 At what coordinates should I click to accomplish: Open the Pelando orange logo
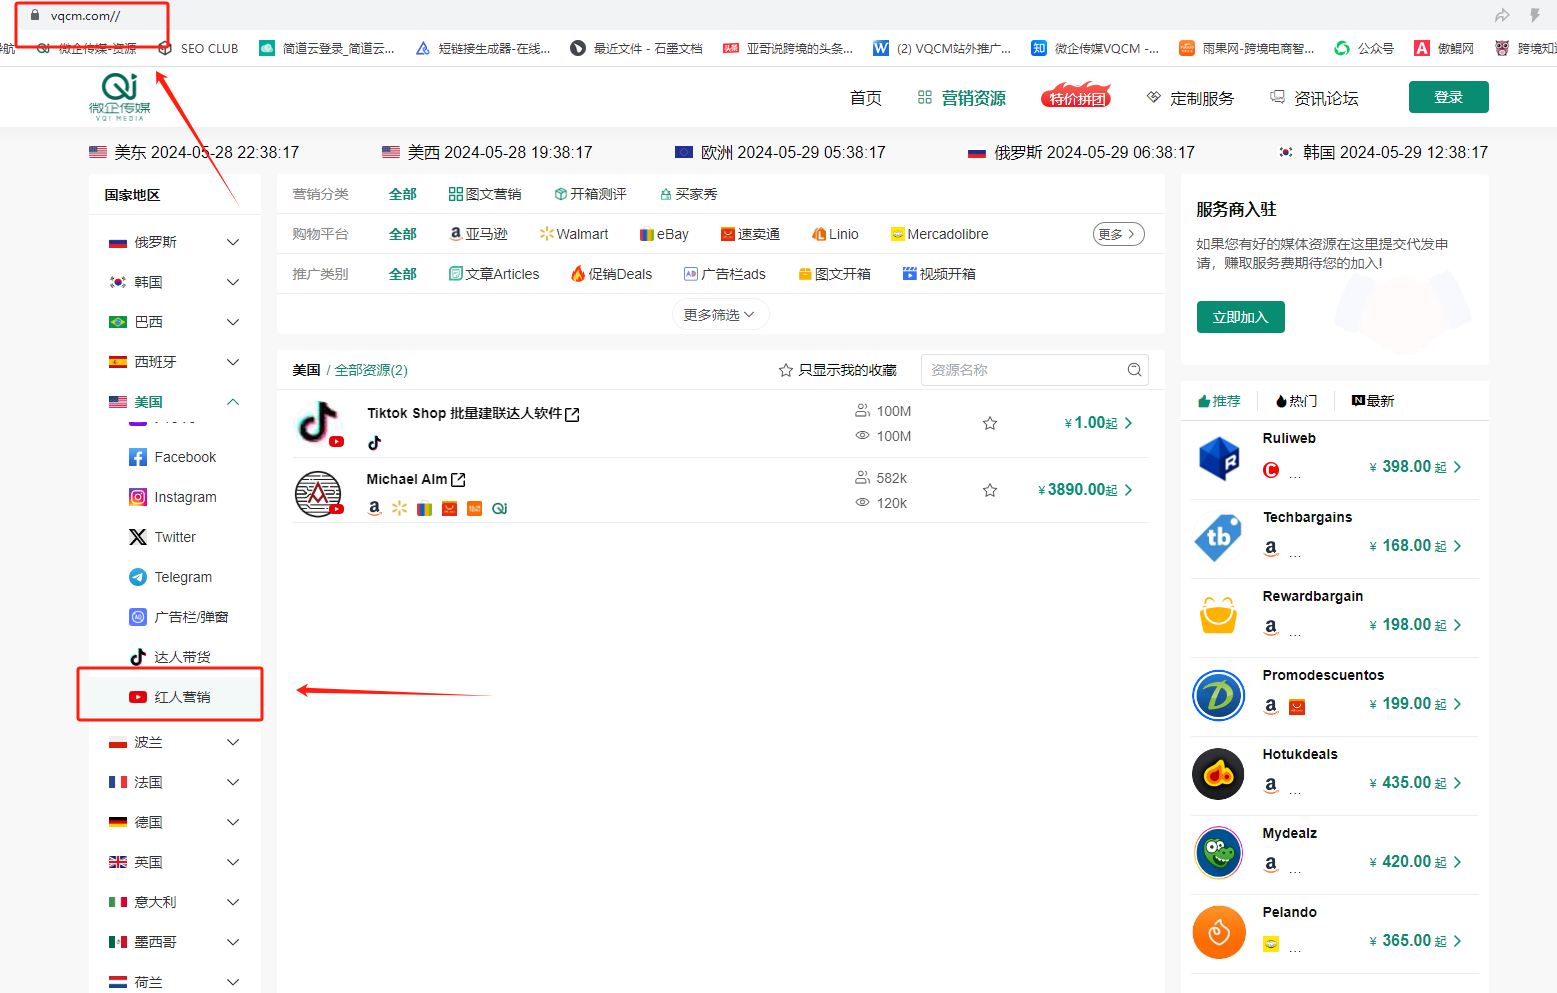(1219, 932)
